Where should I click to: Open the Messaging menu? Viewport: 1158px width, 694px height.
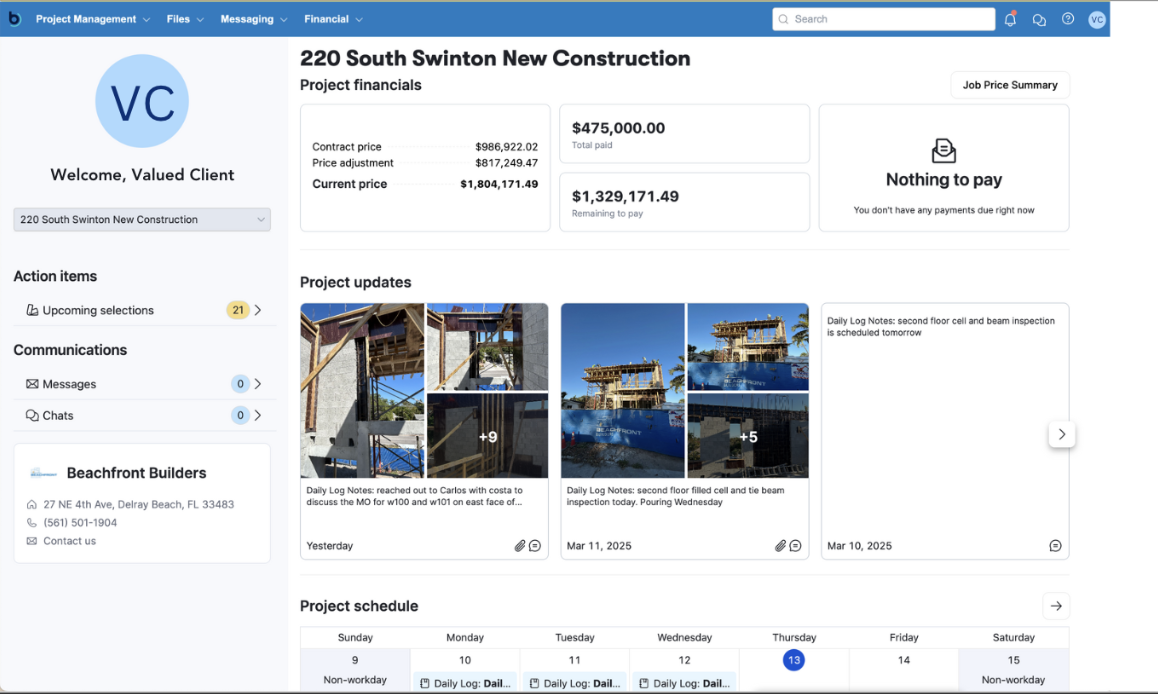coord(253,19)
